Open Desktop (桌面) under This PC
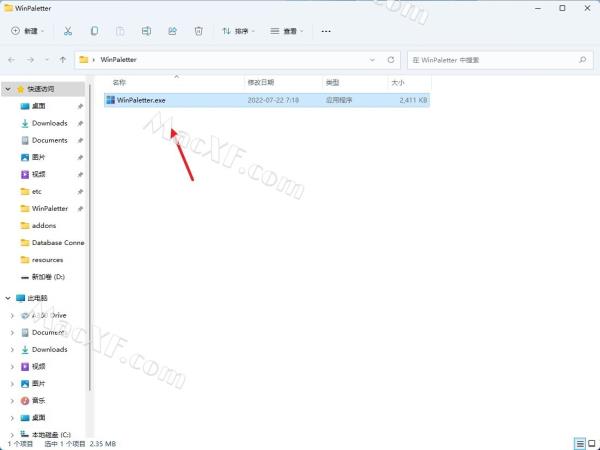The width and height of the screenshot is (600, 450). (38, 417)
